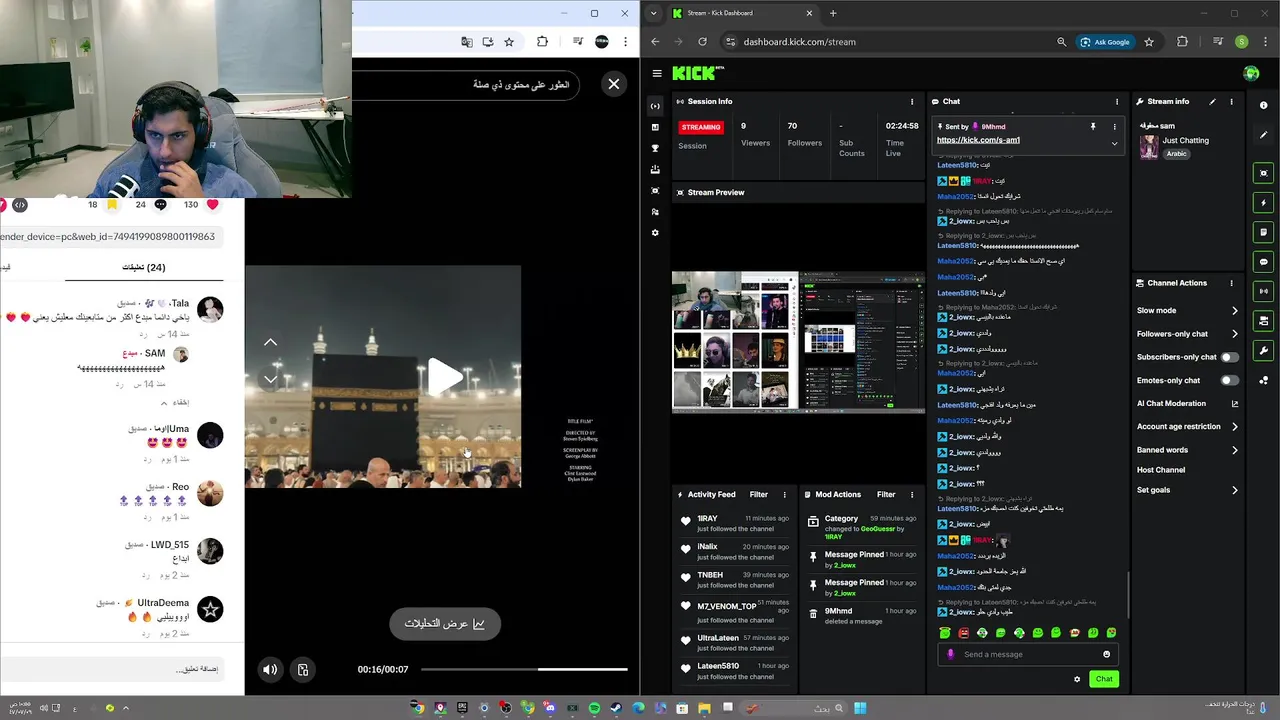Click عرض التحليلات analytics button
This screenshot has width=1280, height=720.
tap(444, 624)
